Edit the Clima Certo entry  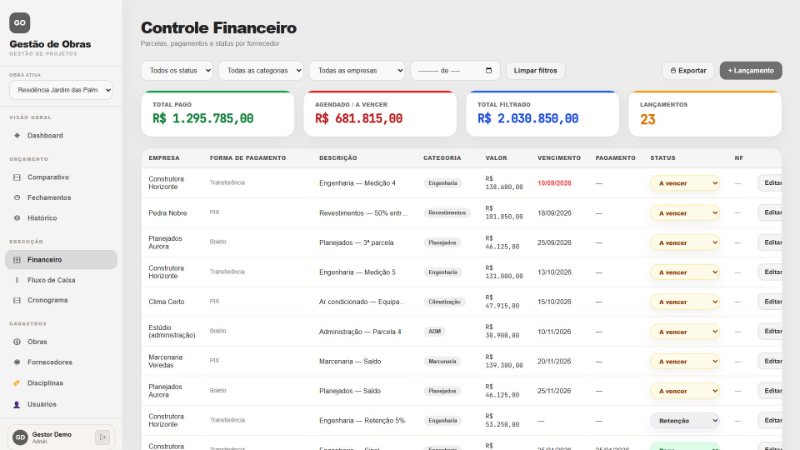point(771,302)
